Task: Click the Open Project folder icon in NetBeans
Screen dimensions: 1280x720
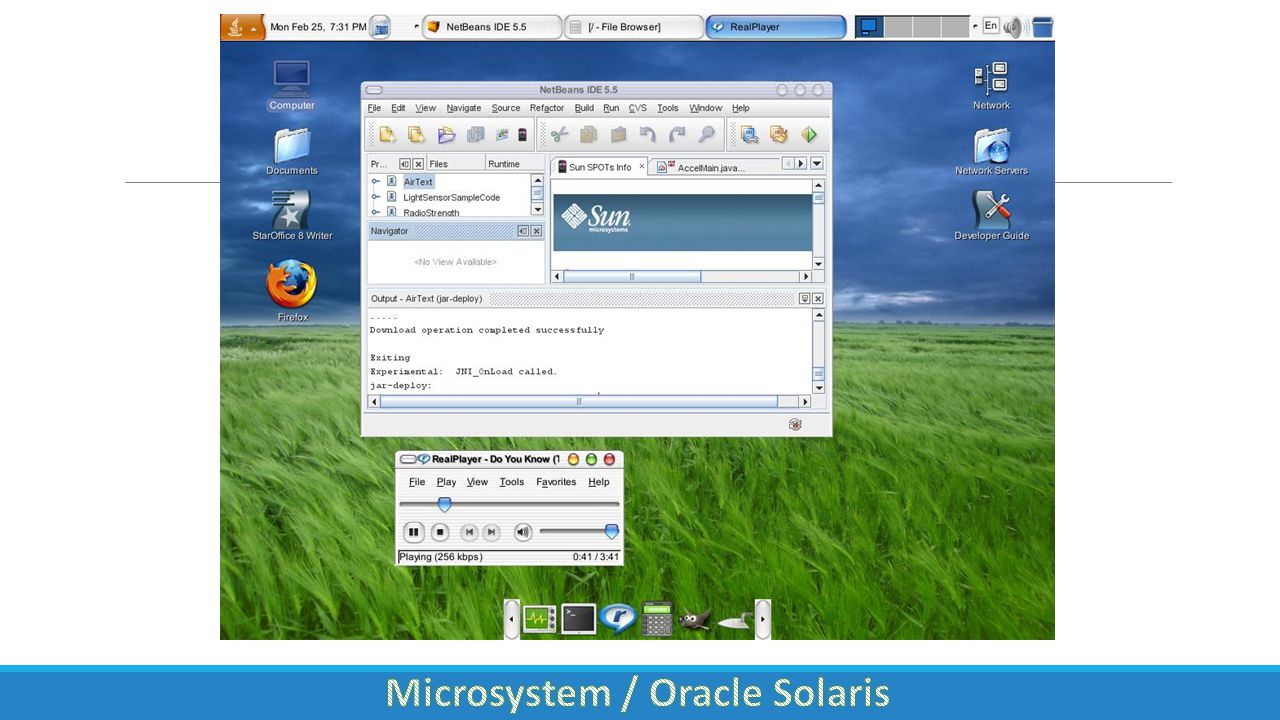Action: [447, 135]
